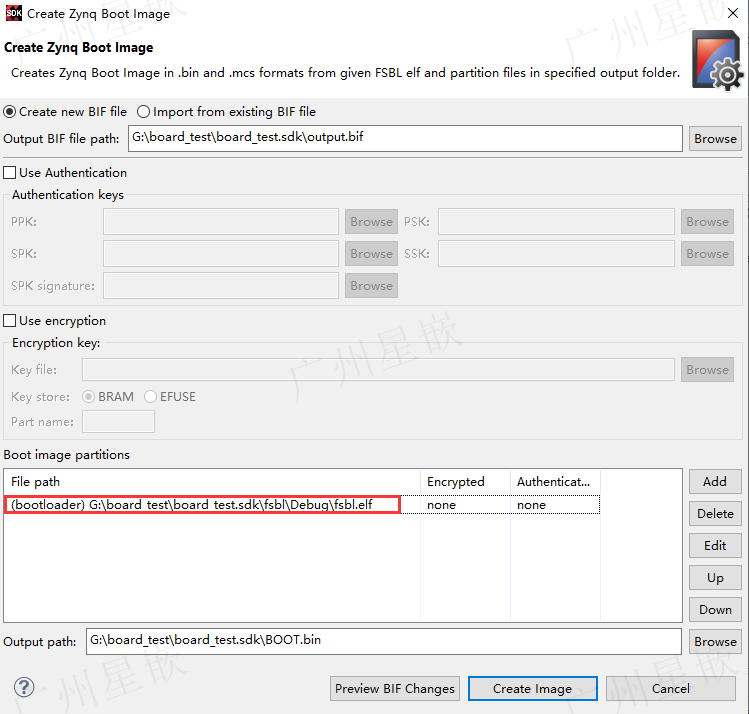The image size is (749, 714).
Task: Move partition Up in list
Action: pyautogui.click(x=715, y=577)
